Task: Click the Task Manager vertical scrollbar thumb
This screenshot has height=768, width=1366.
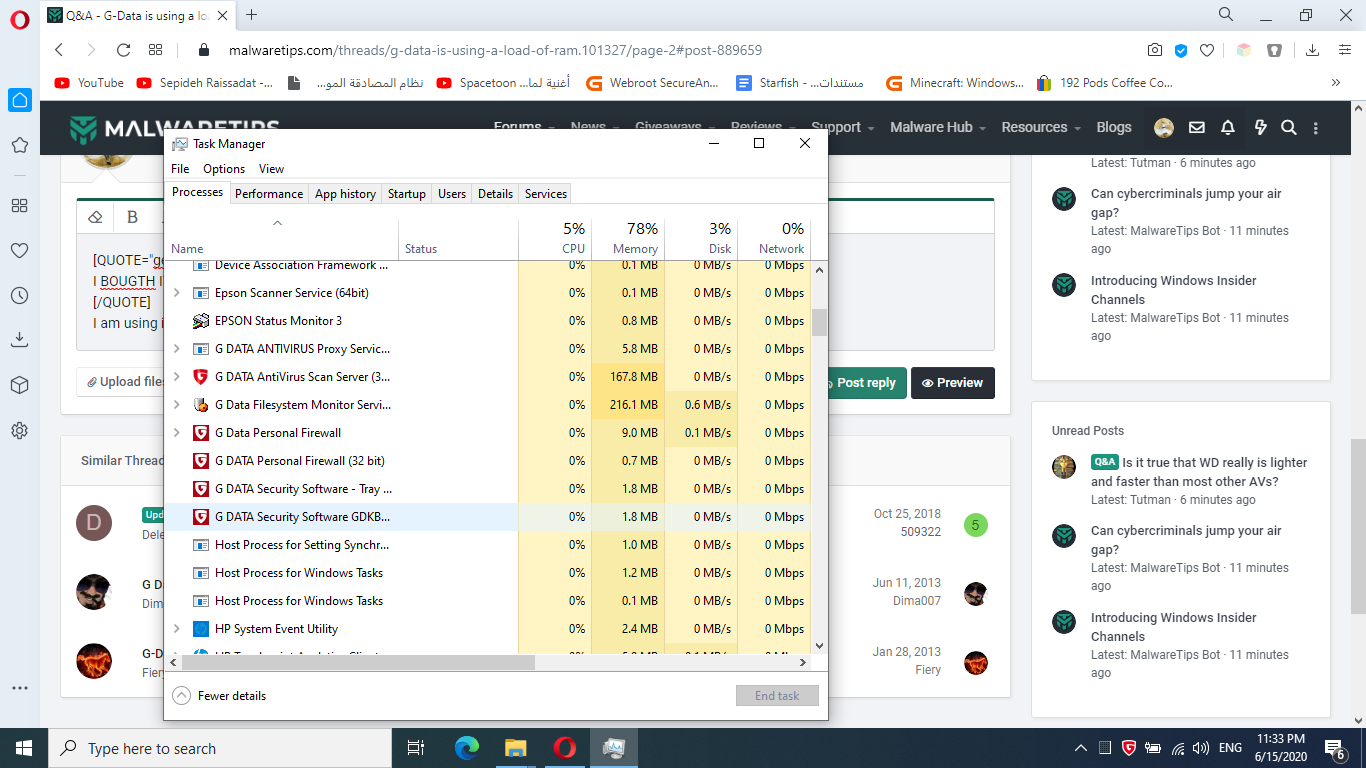Action: (x=819, y=323)
